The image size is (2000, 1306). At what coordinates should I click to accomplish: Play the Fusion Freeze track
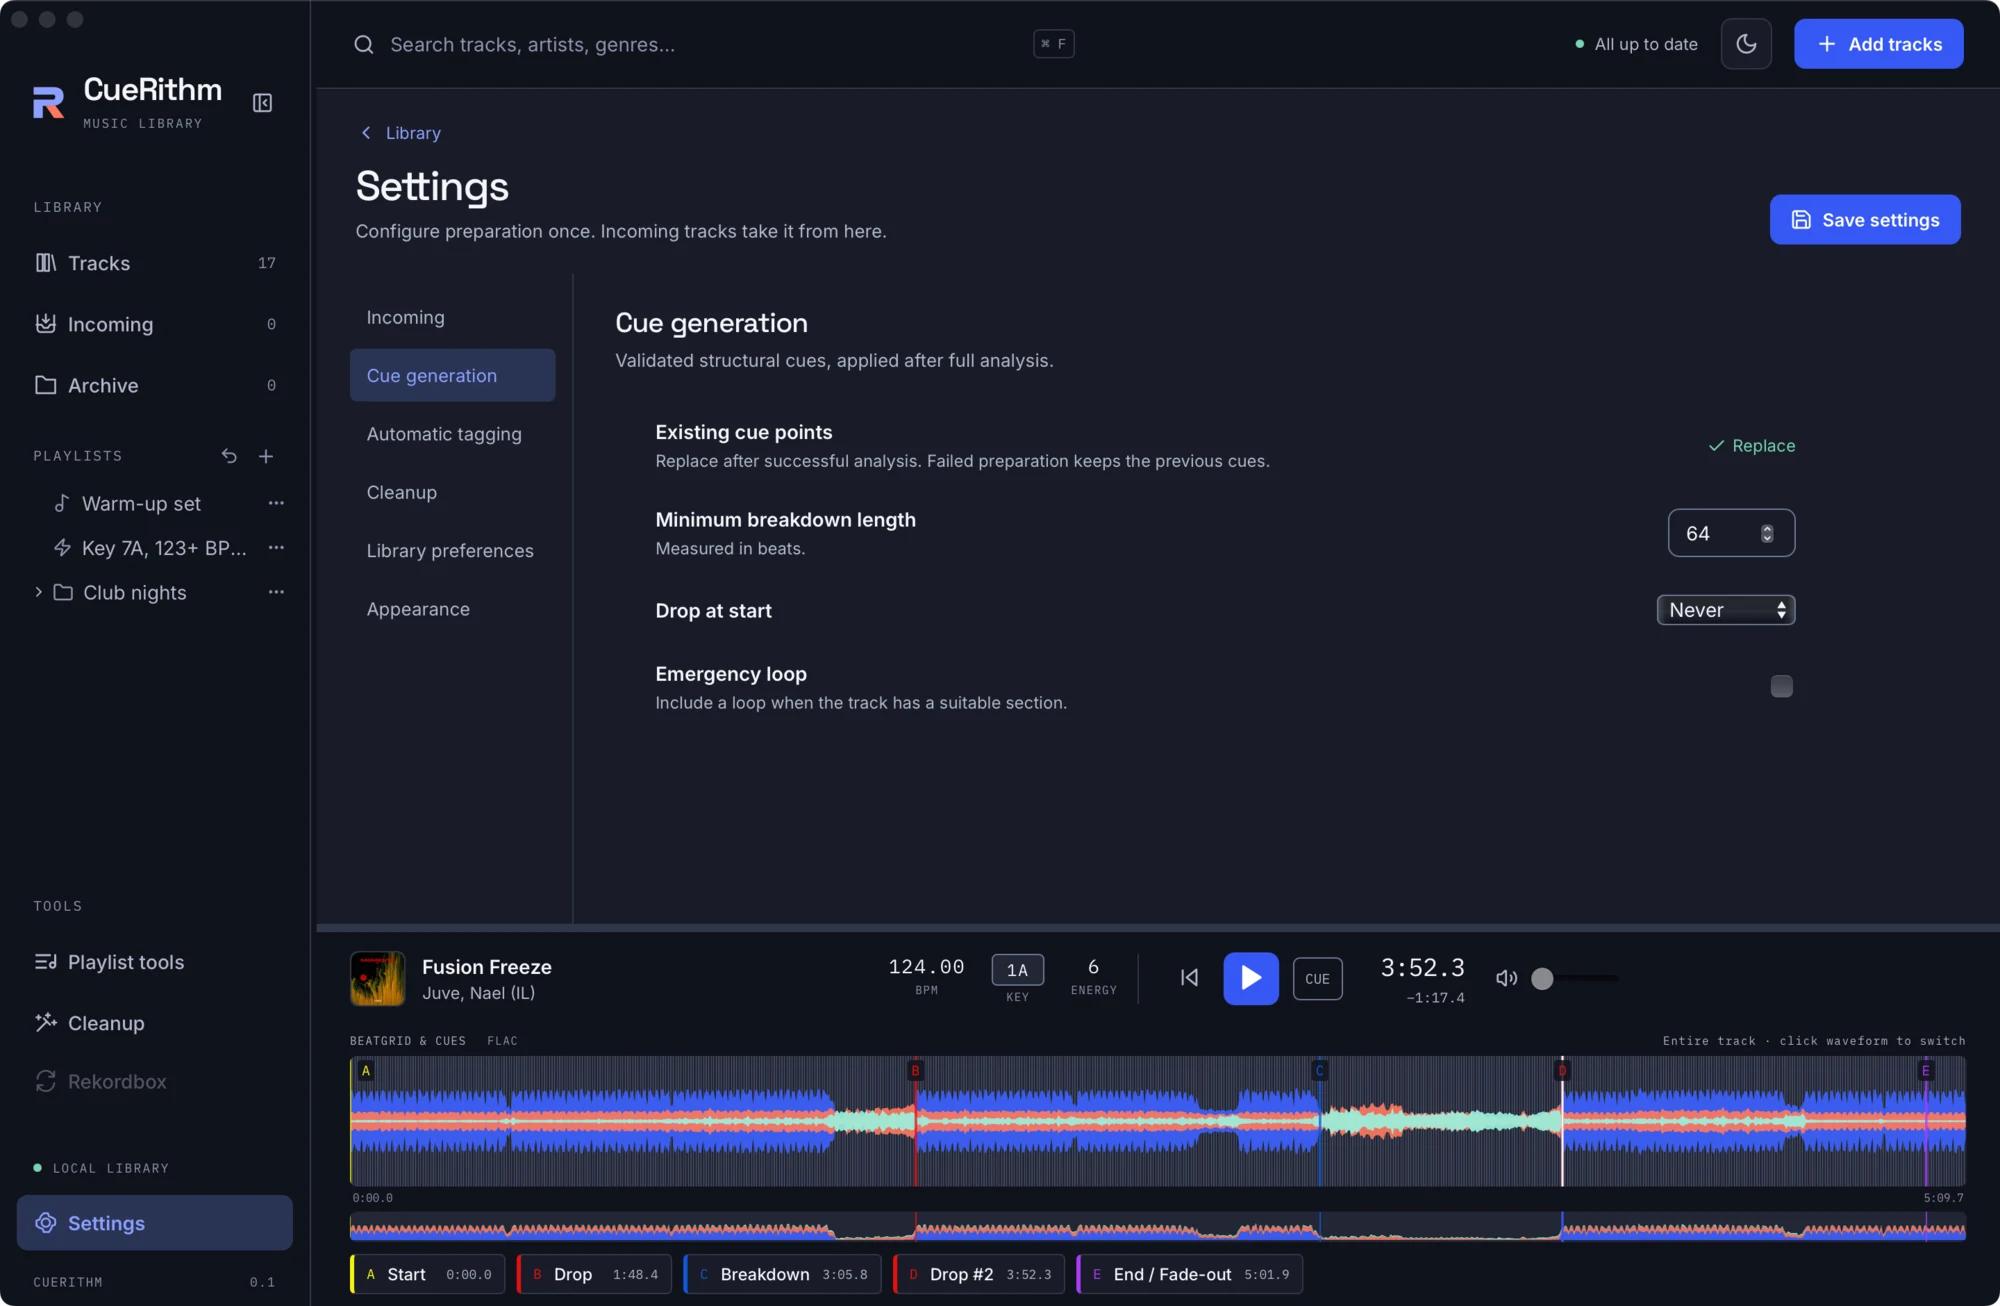click(1251, 978)
